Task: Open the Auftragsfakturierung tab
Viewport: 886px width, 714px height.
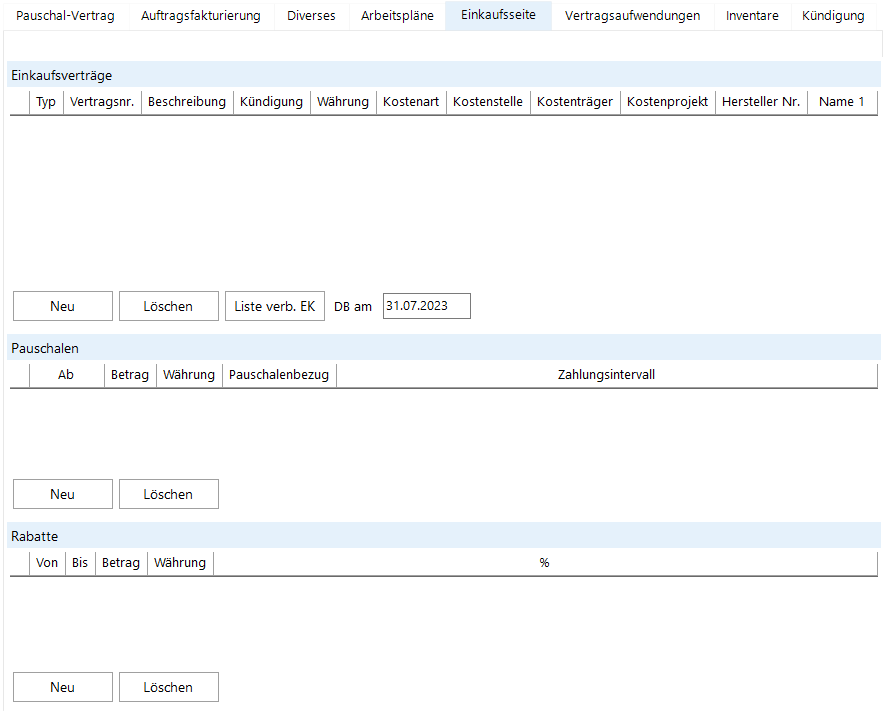Action: [x=200, y=16]
